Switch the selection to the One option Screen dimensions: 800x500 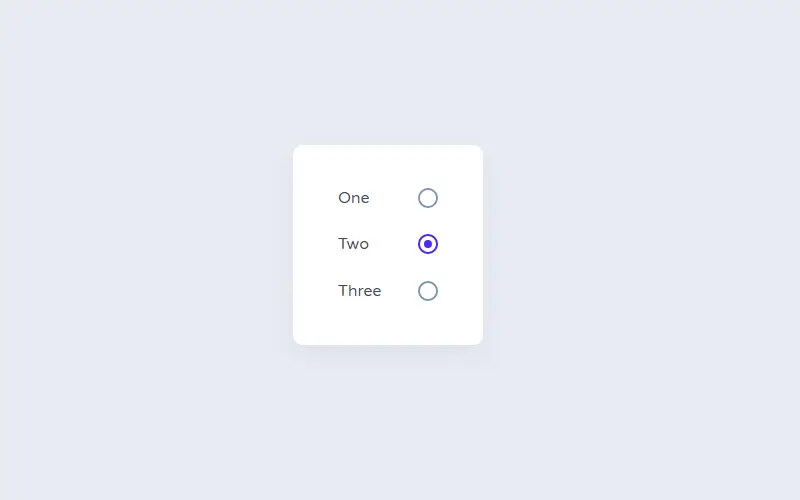428,198
